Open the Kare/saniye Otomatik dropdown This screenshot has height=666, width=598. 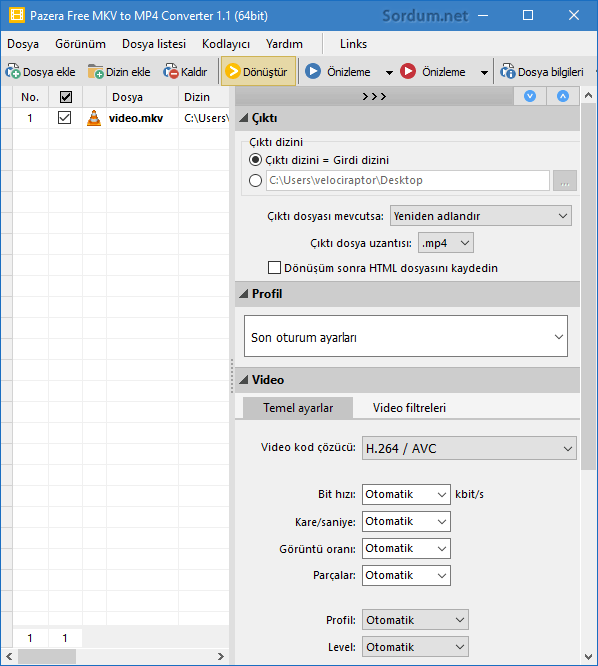[x=406, y=522]
